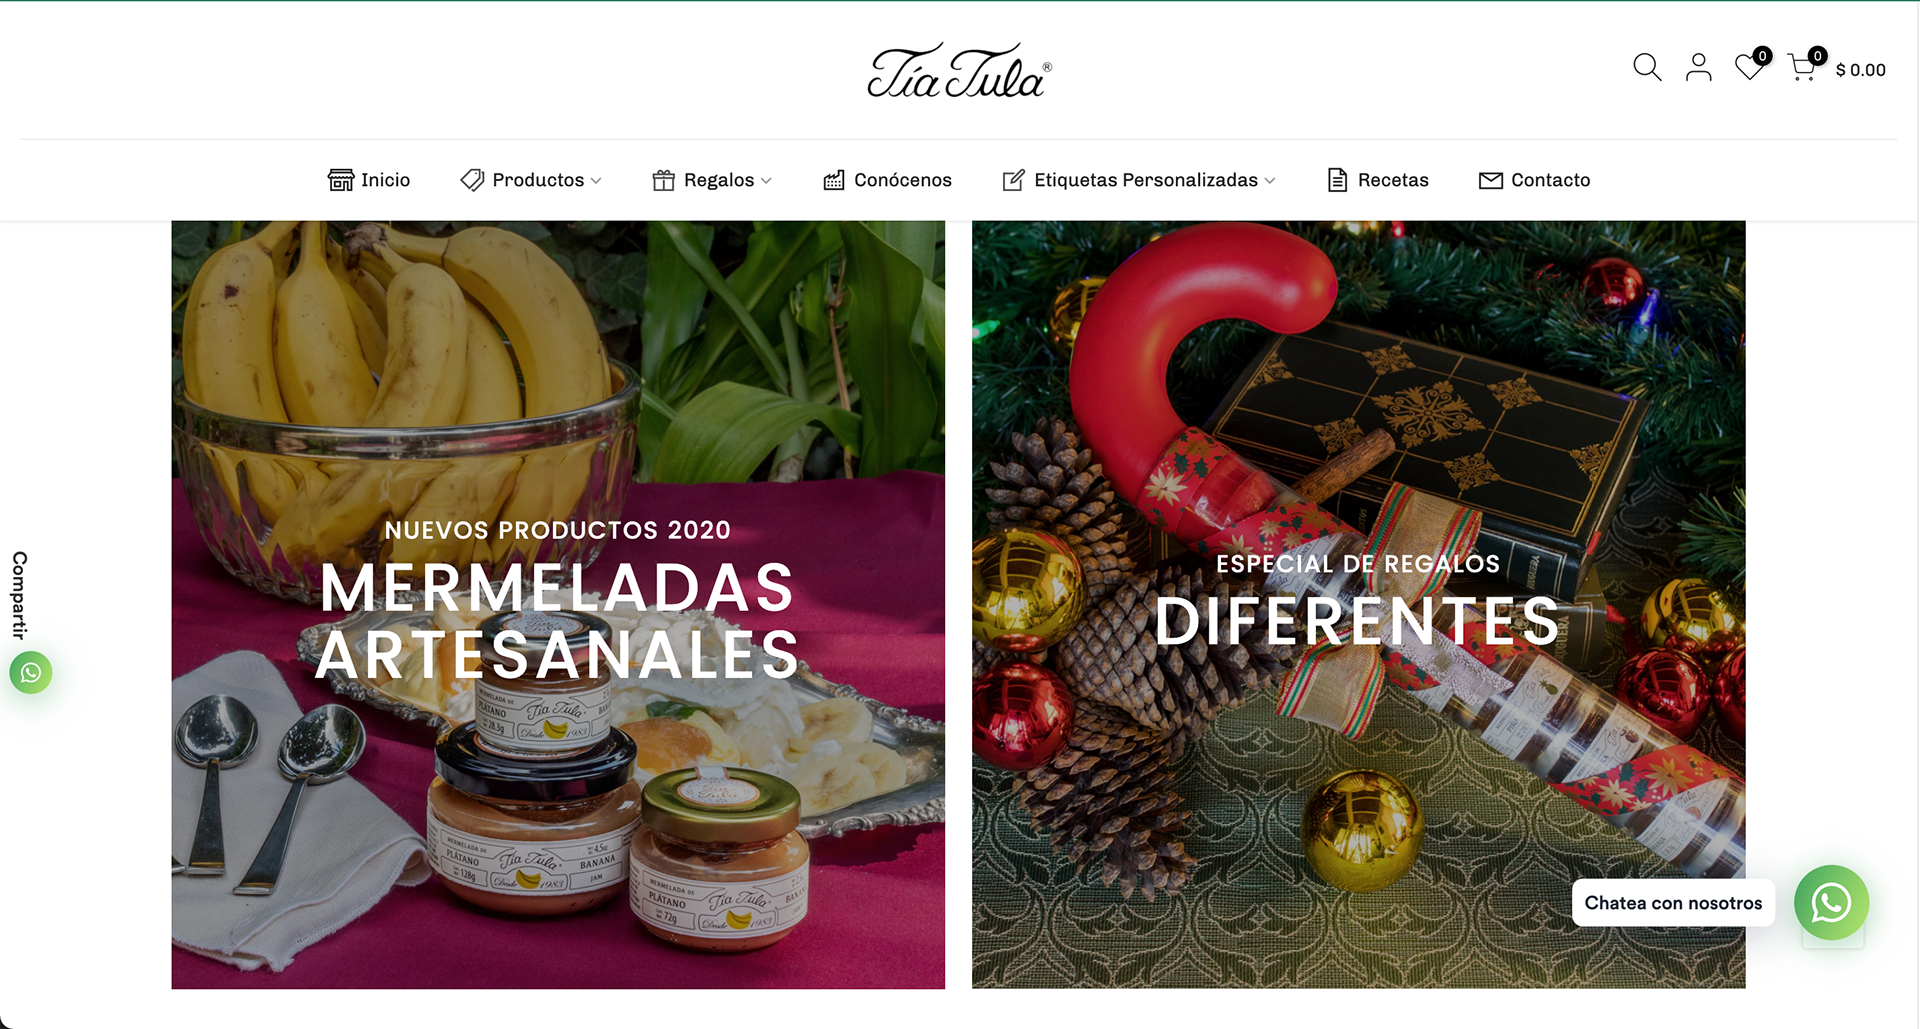Image resolution: width=1920 pixels, height=1029 pixels.
Task: View the wishlist heart icon
Action: 1749,67
